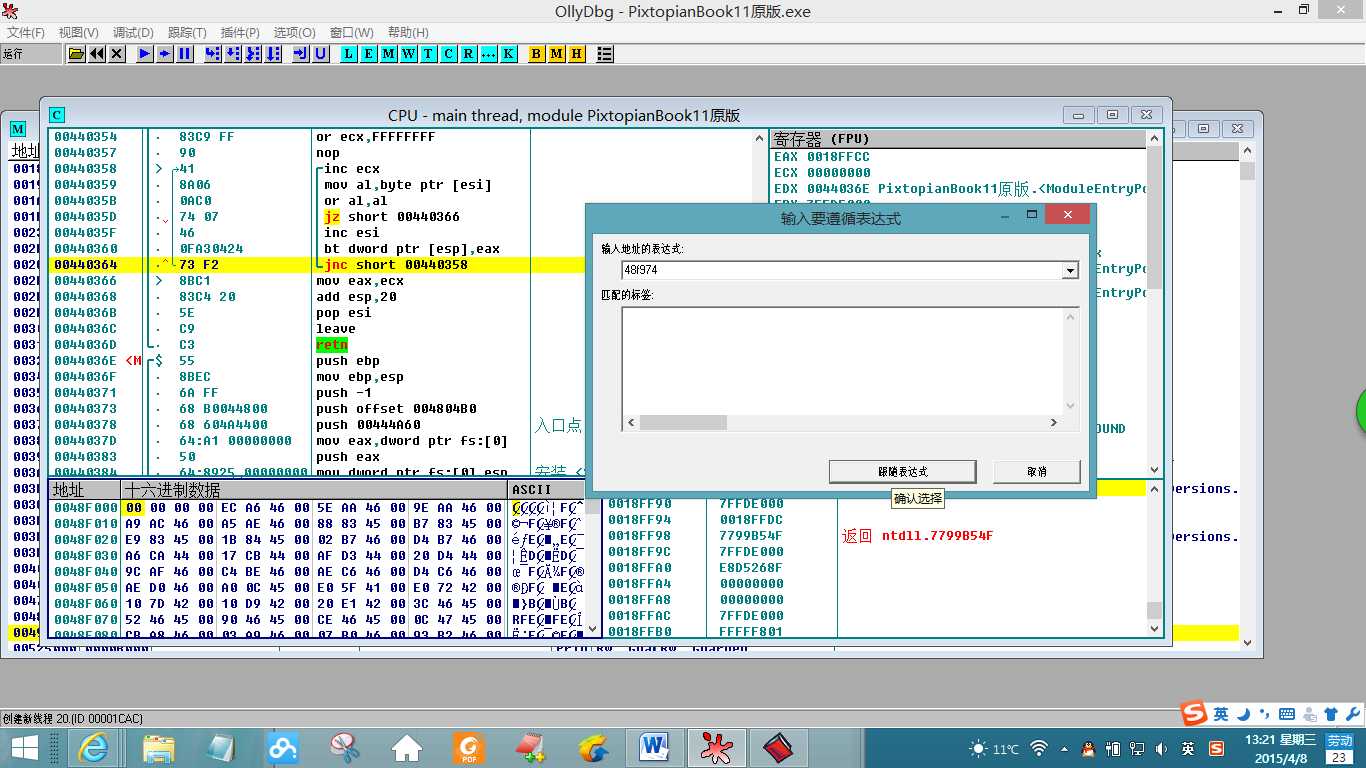Click the 'C' icon in the CPU window title bar
The image size is (1366, 768).
click(x=57, y=115)
